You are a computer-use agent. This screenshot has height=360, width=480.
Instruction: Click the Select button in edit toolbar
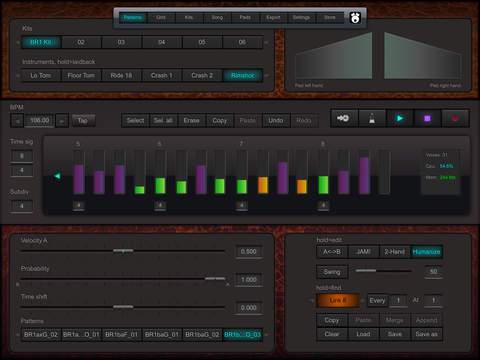(x=135, y=121)
